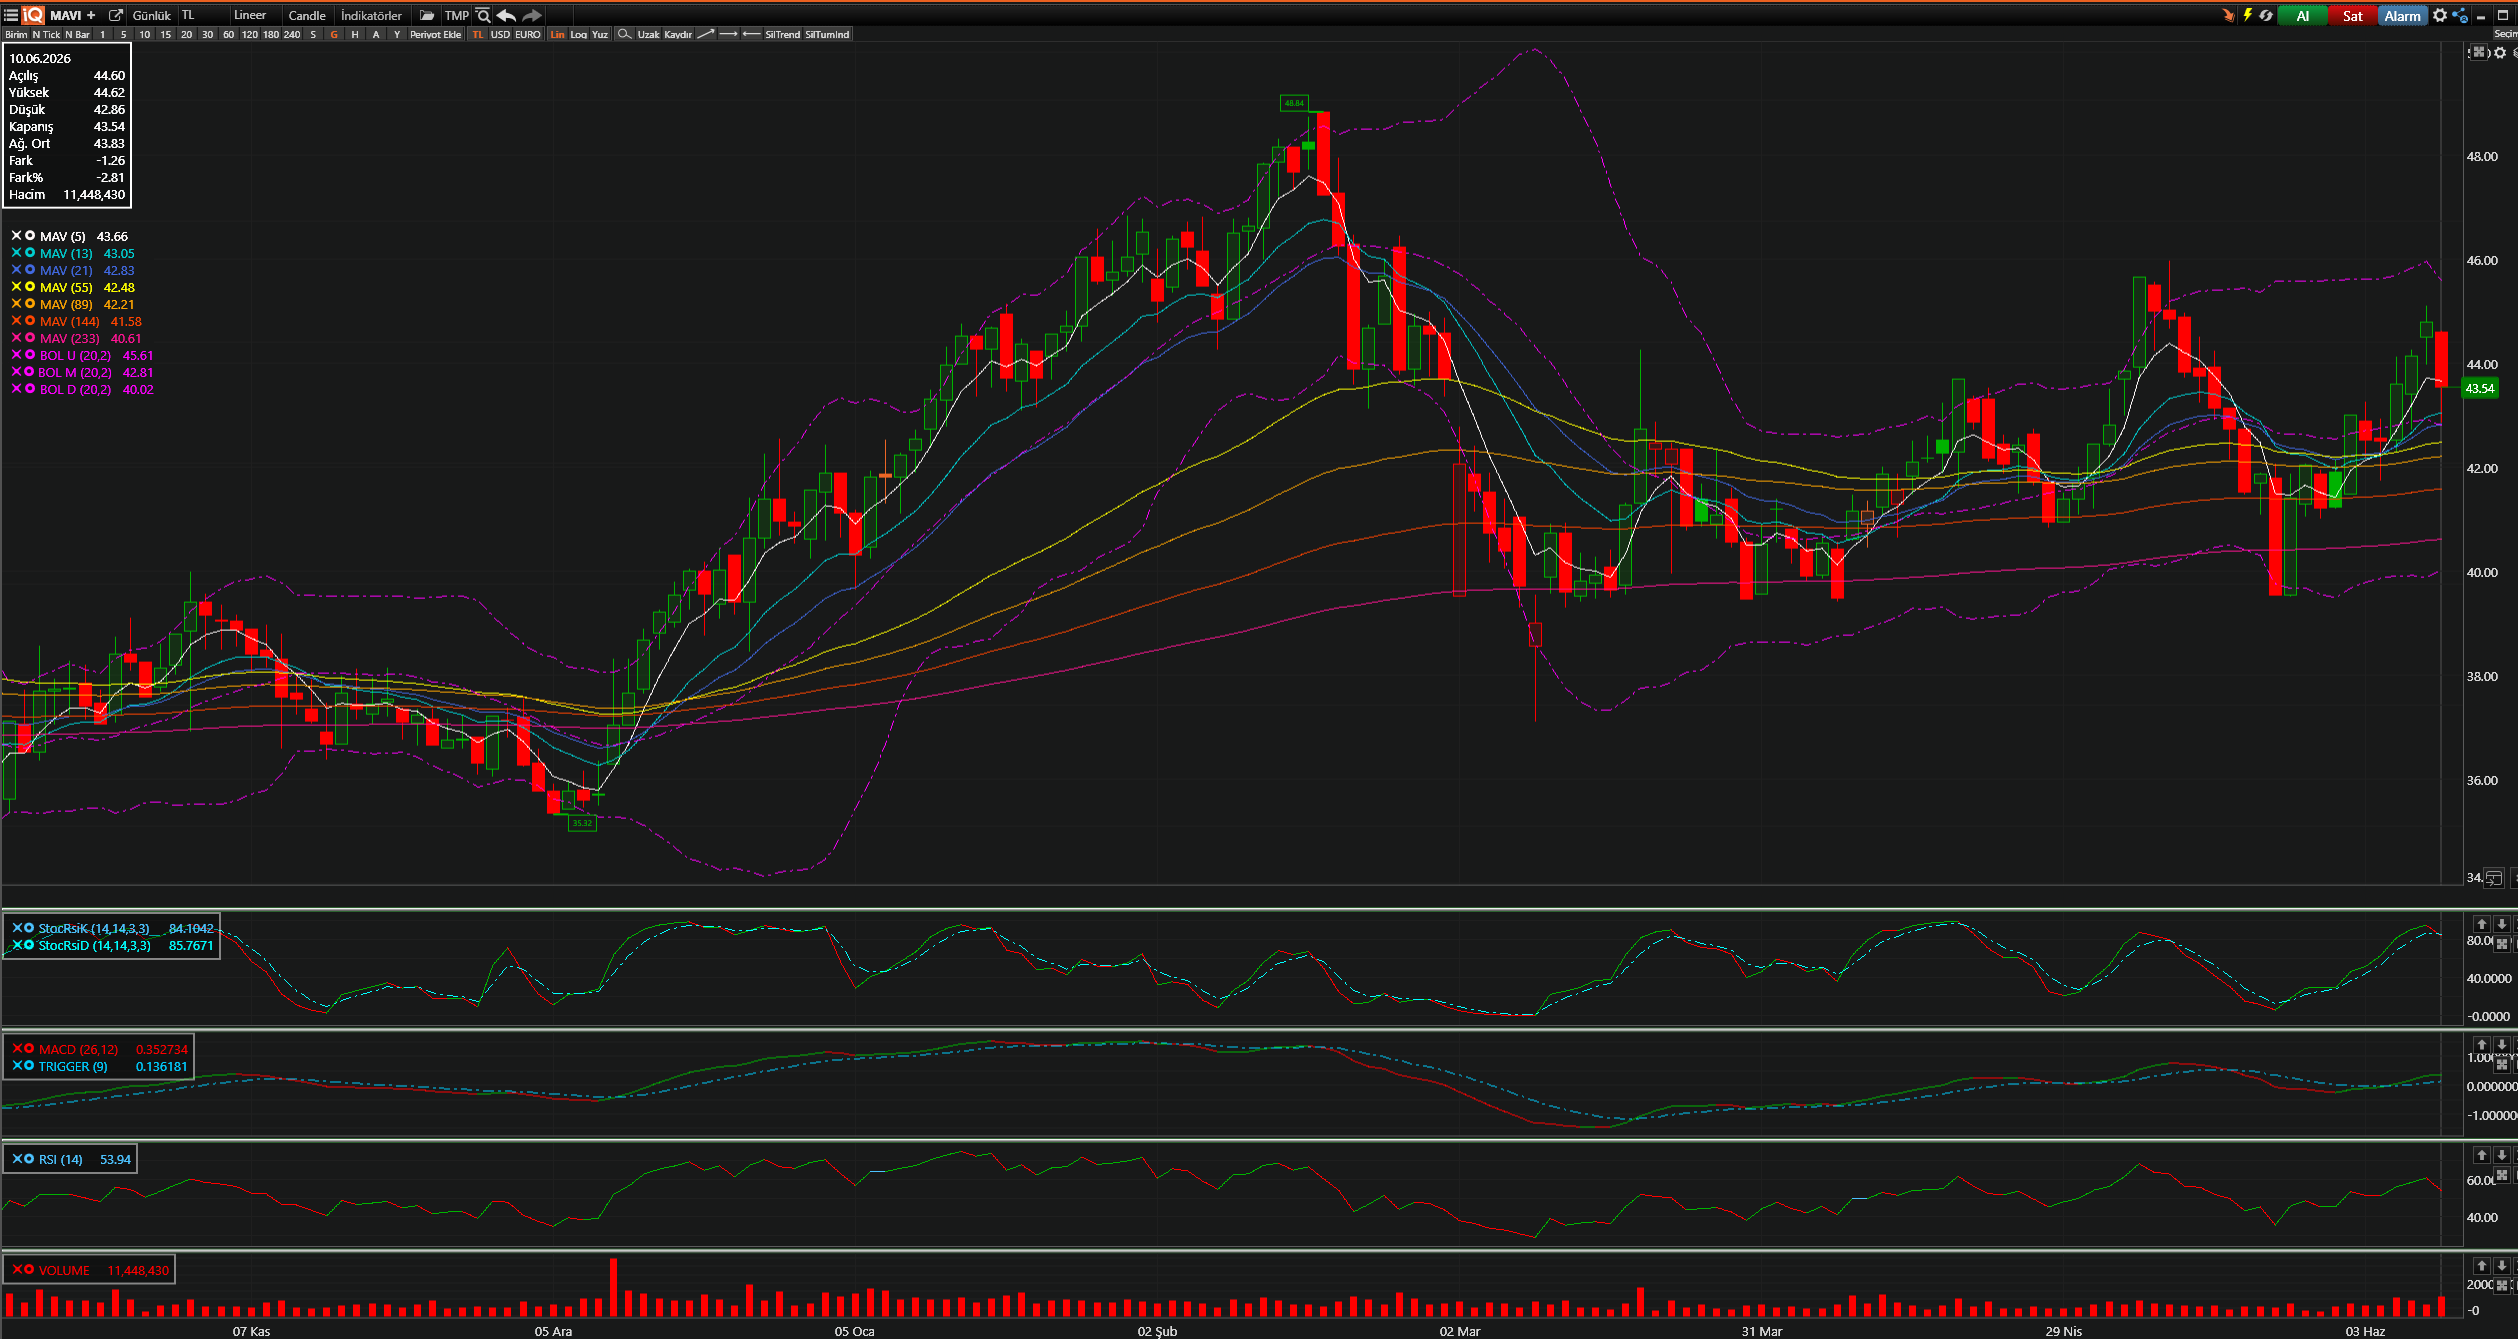Image resolution: width=2518 pixels, height=1339 pixels.
Task: Select the right-pointing arrow line tool
Action: [x=729, y=34]
